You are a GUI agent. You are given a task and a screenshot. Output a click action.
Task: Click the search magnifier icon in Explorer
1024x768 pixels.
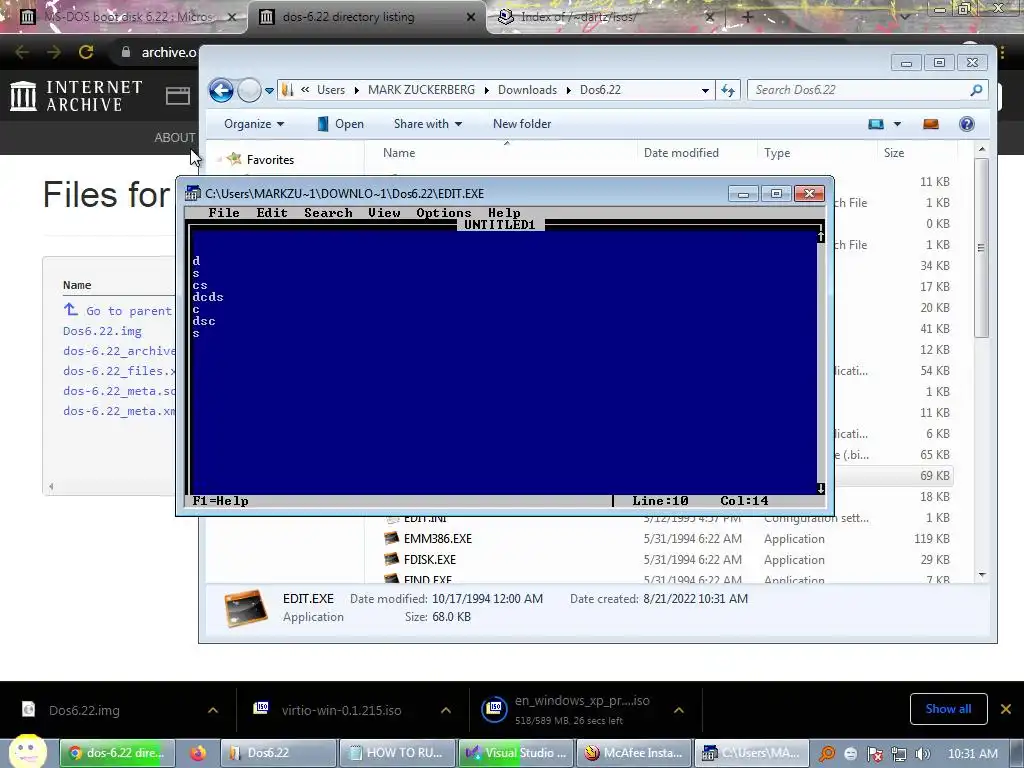click(976, 90)
